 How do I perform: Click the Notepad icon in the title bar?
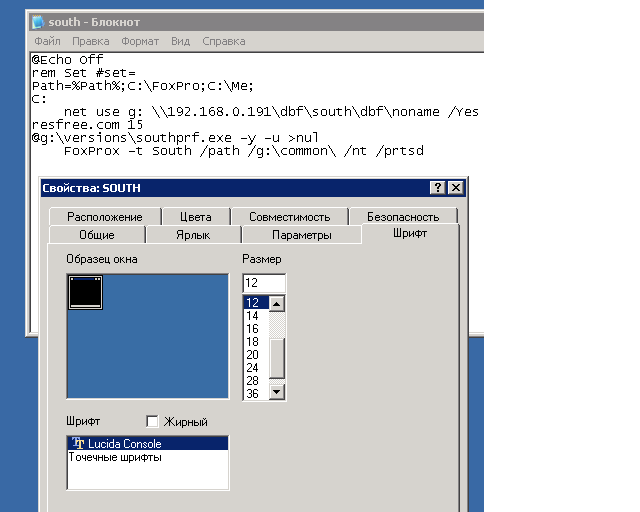[x=38, y=22]
